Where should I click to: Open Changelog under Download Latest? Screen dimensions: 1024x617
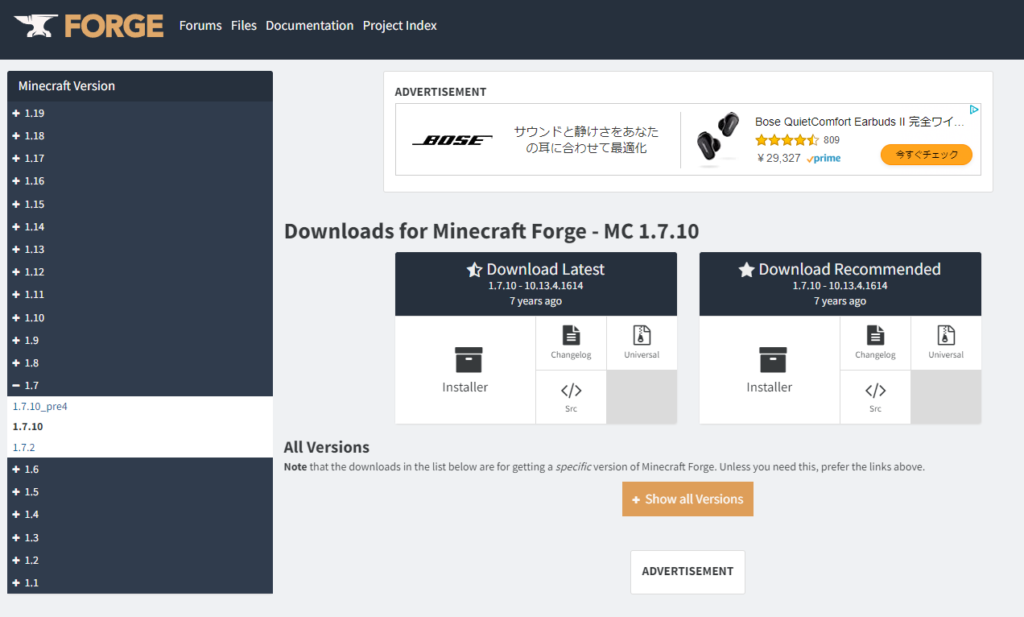tap(571, 343)
